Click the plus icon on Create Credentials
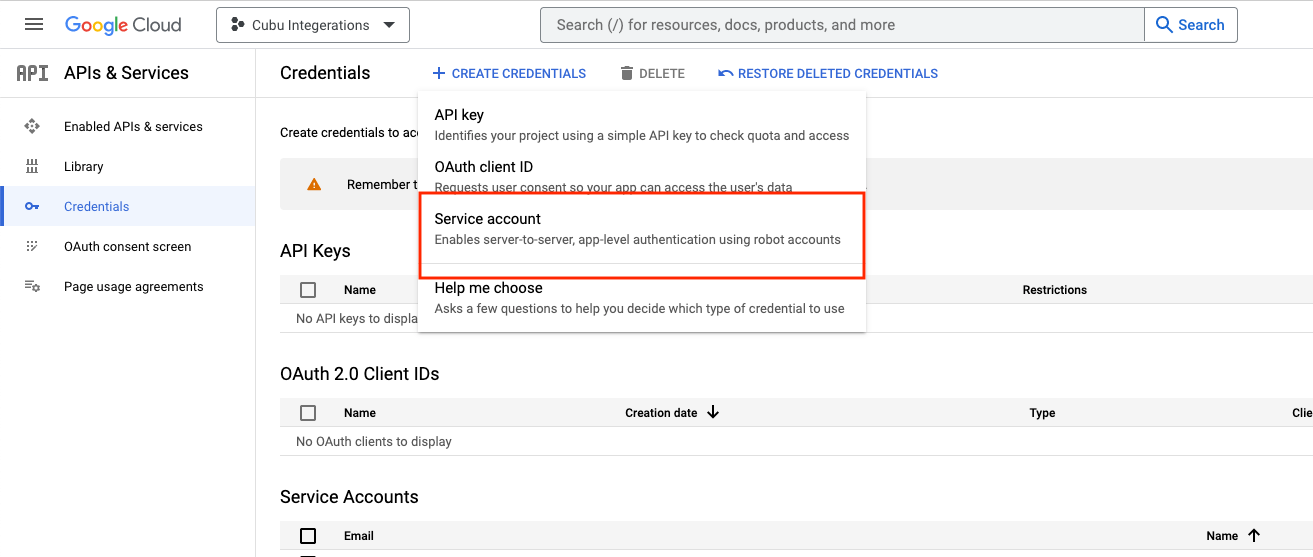1313x557 pixels. coord(439,73)
